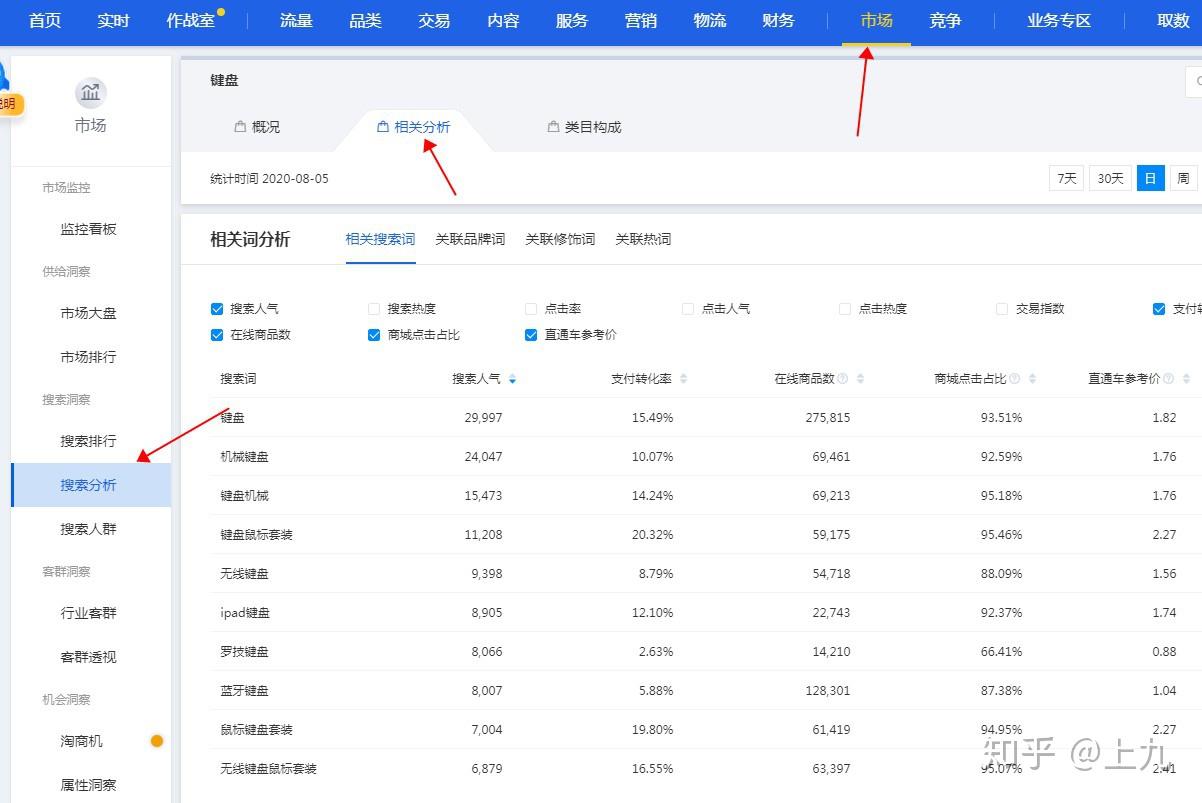This screenshot has width=1202, height=803.
Task: Click the 统计时间 2020-08-05 date text
Action: 269,179
